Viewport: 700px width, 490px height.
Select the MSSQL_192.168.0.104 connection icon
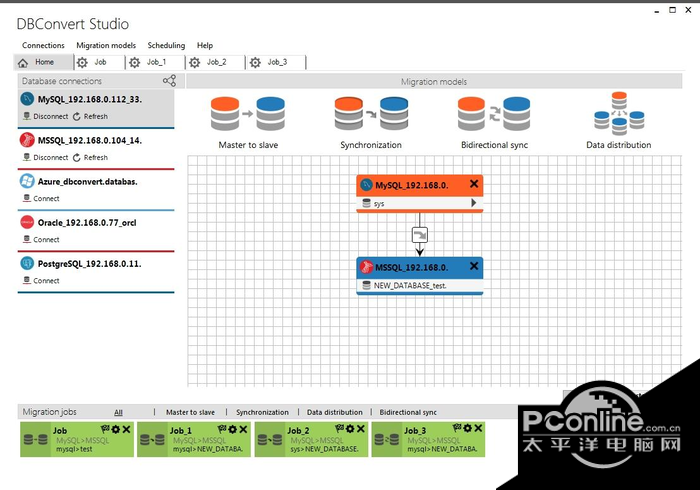(x=27, y=140)
